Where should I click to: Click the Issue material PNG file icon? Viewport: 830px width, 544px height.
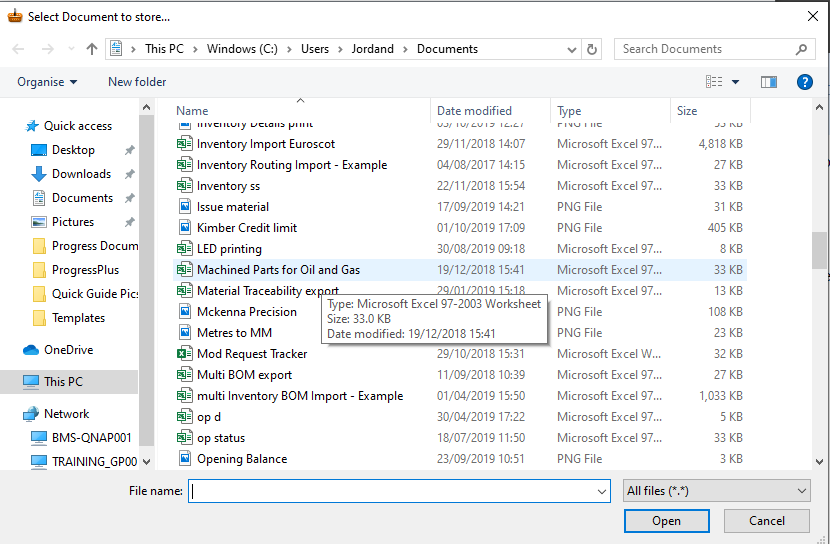click(184, 207)
